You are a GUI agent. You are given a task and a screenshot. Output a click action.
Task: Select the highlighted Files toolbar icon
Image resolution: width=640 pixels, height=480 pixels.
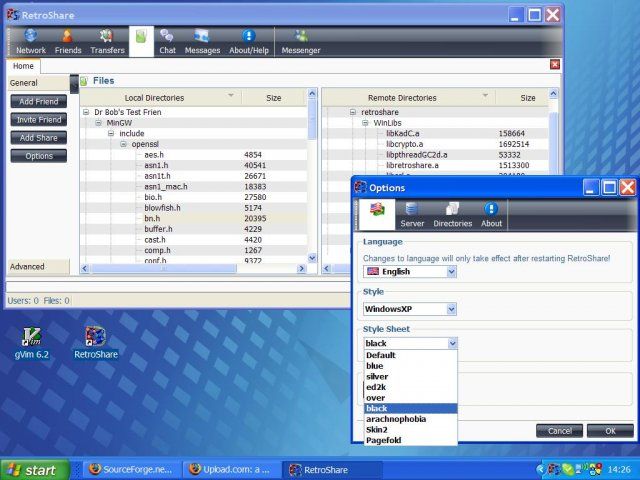[x=141, y=41]
